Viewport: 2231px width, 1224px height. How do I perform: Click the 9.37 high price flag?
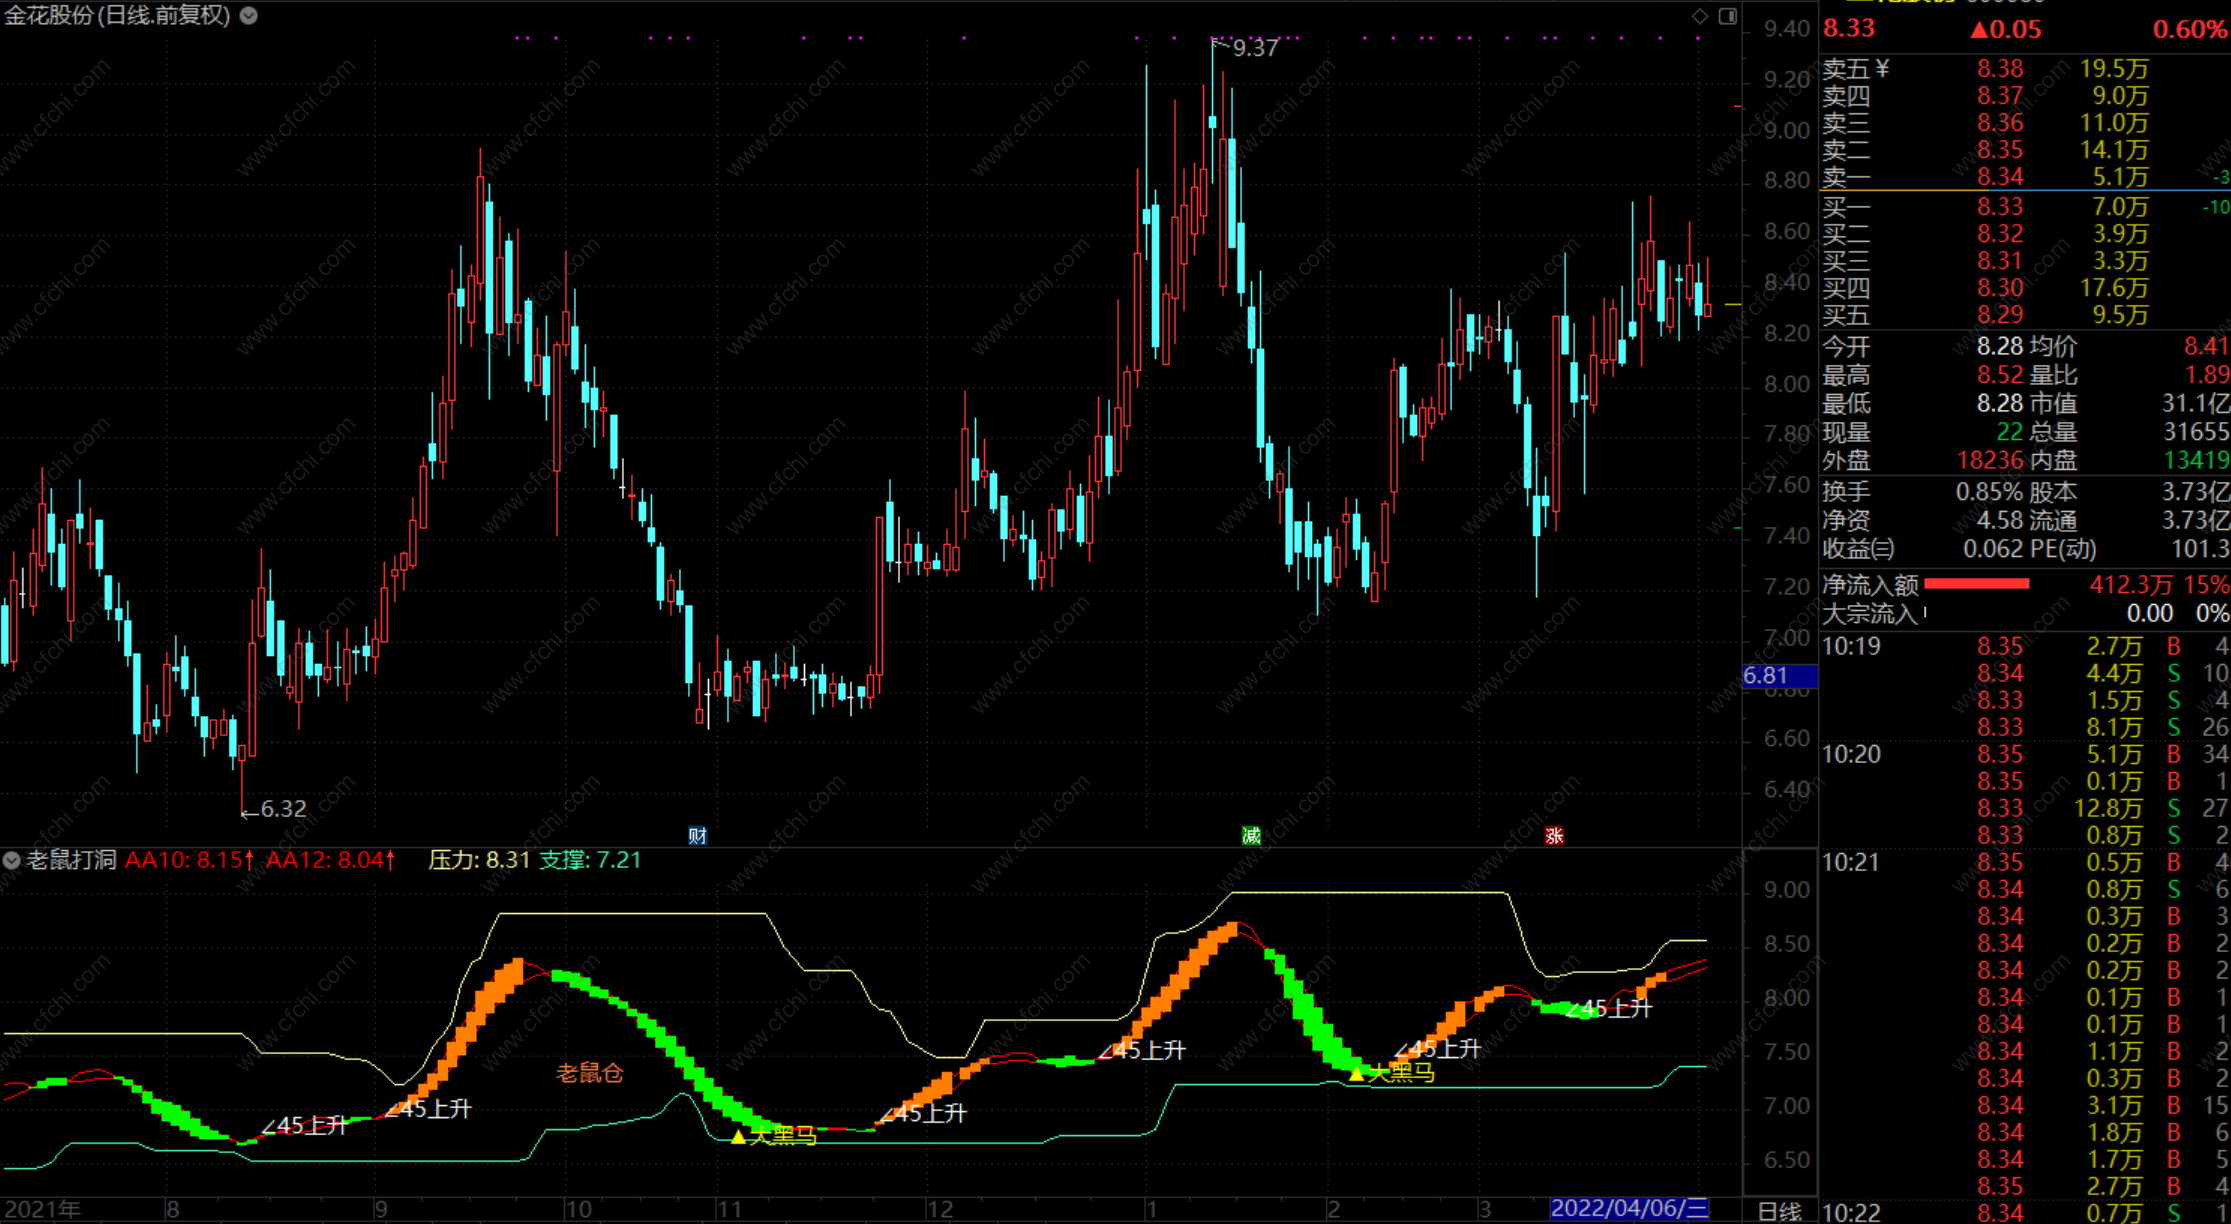[1254, 48]
